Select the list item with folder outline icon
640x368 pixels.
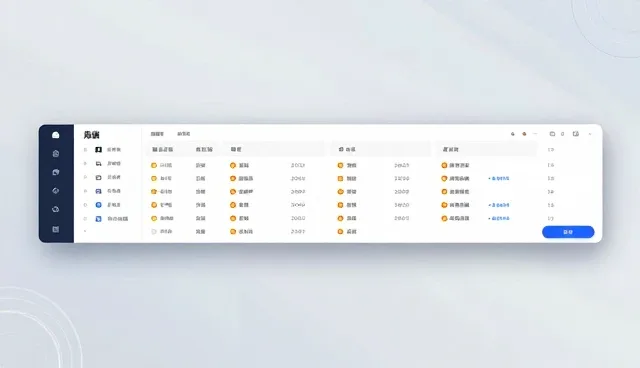(x=108, y=177)
